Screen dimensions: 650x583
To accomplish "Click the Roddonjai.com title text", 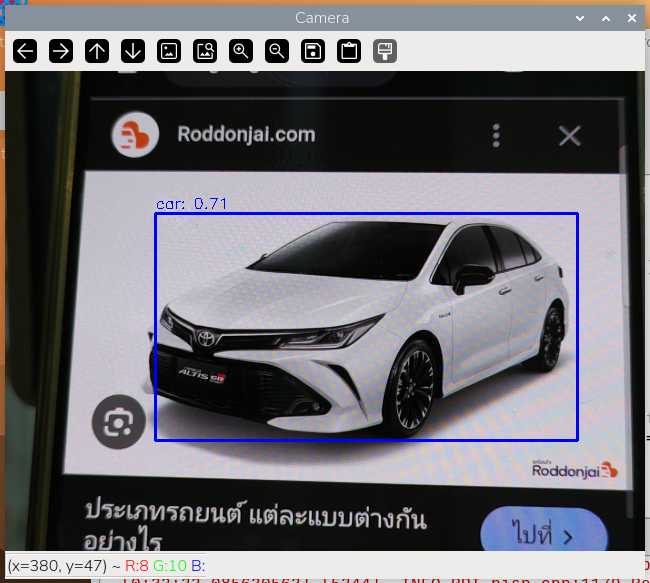I will pos(245,134).
